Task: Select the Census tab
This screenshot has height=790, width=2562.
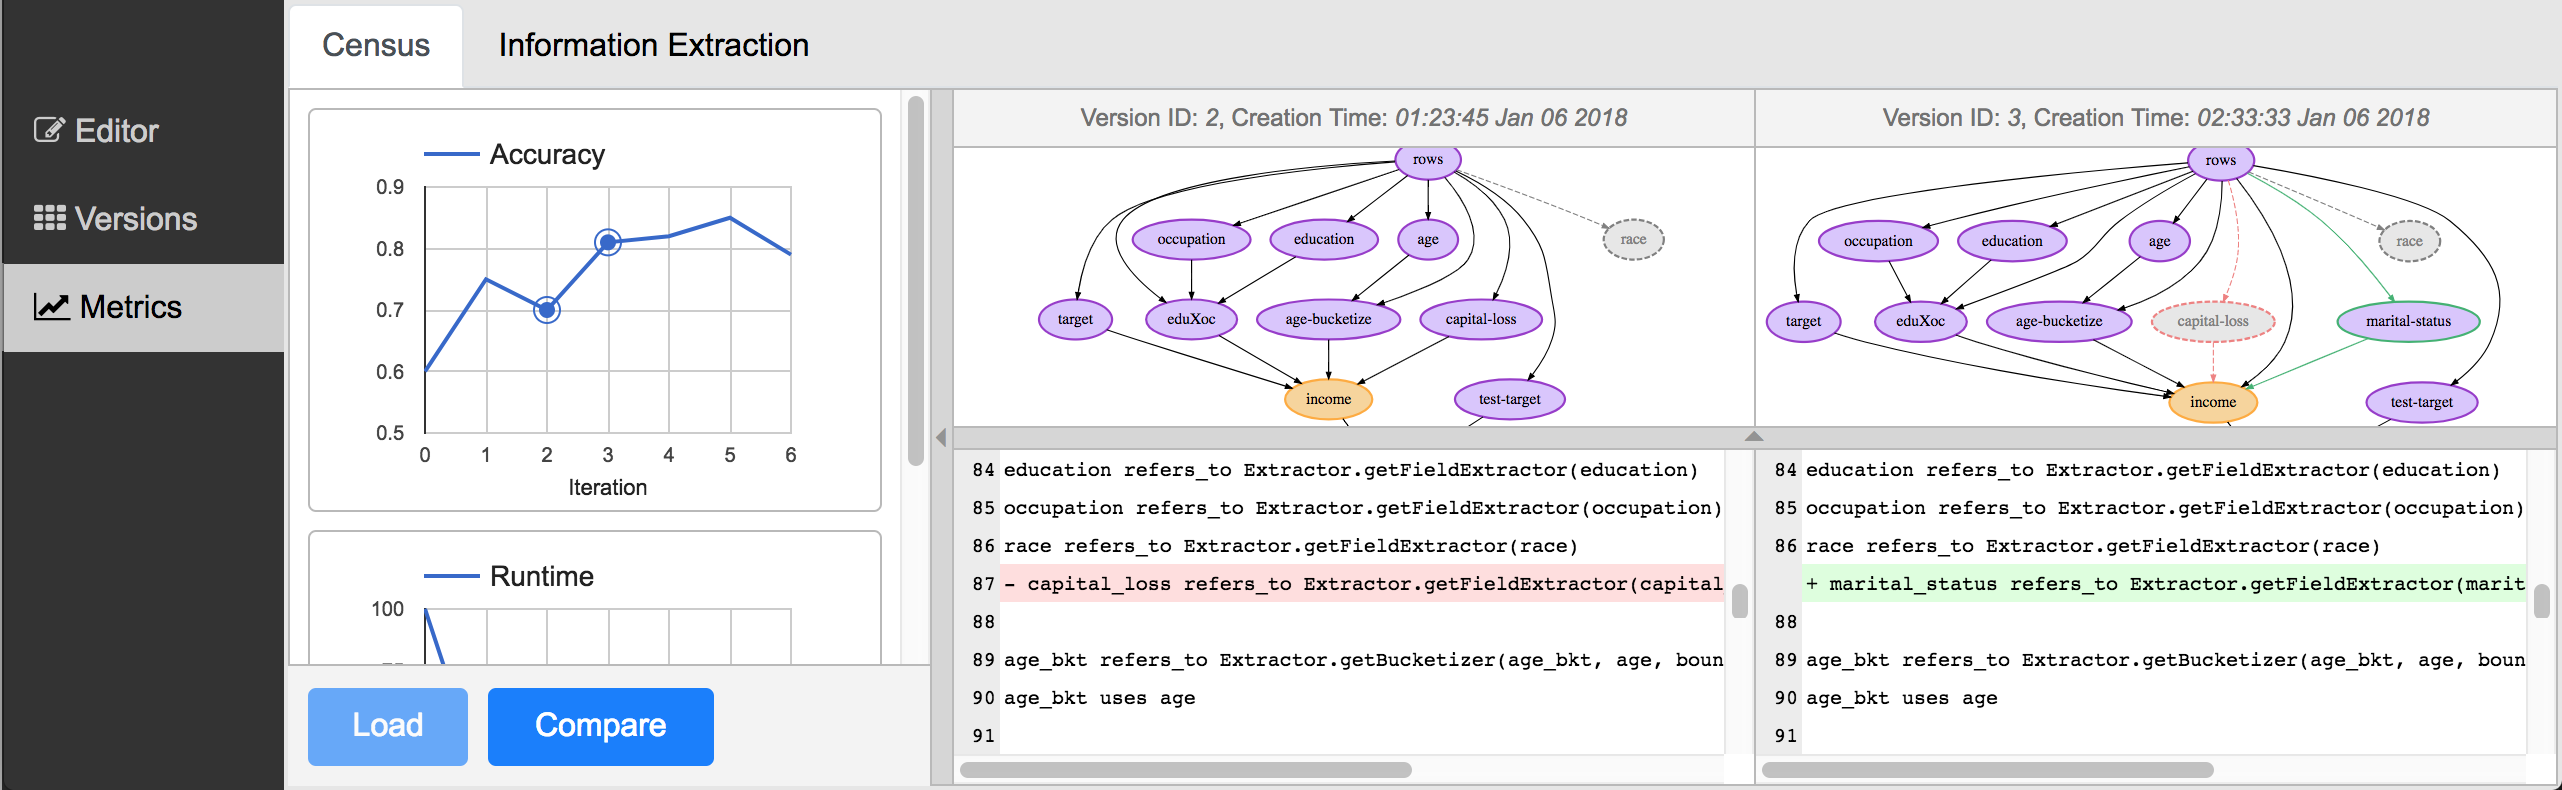Action: tap(375, 45)
